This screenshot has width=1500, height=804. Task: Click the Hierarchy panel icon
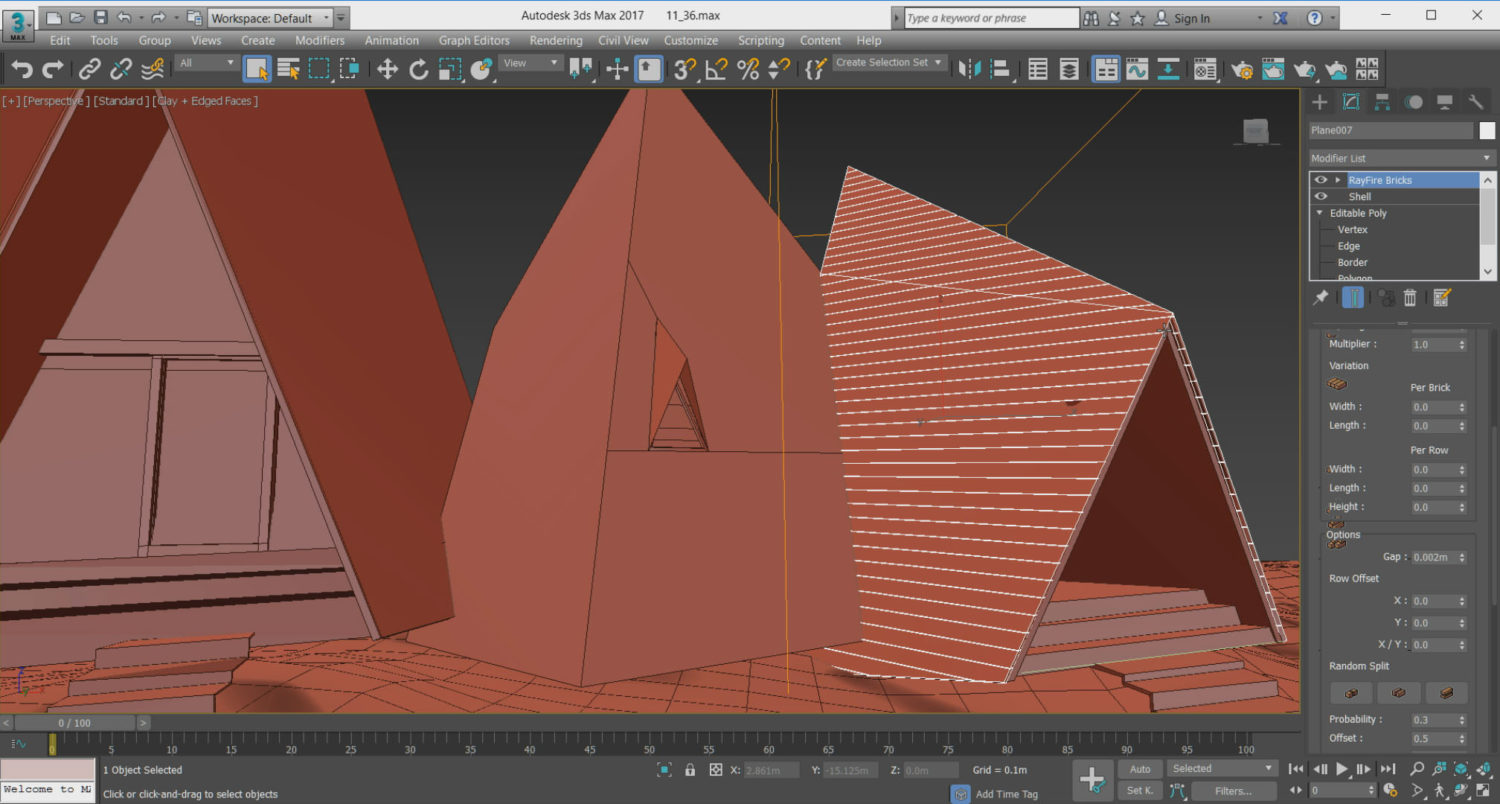point(1380,101)
